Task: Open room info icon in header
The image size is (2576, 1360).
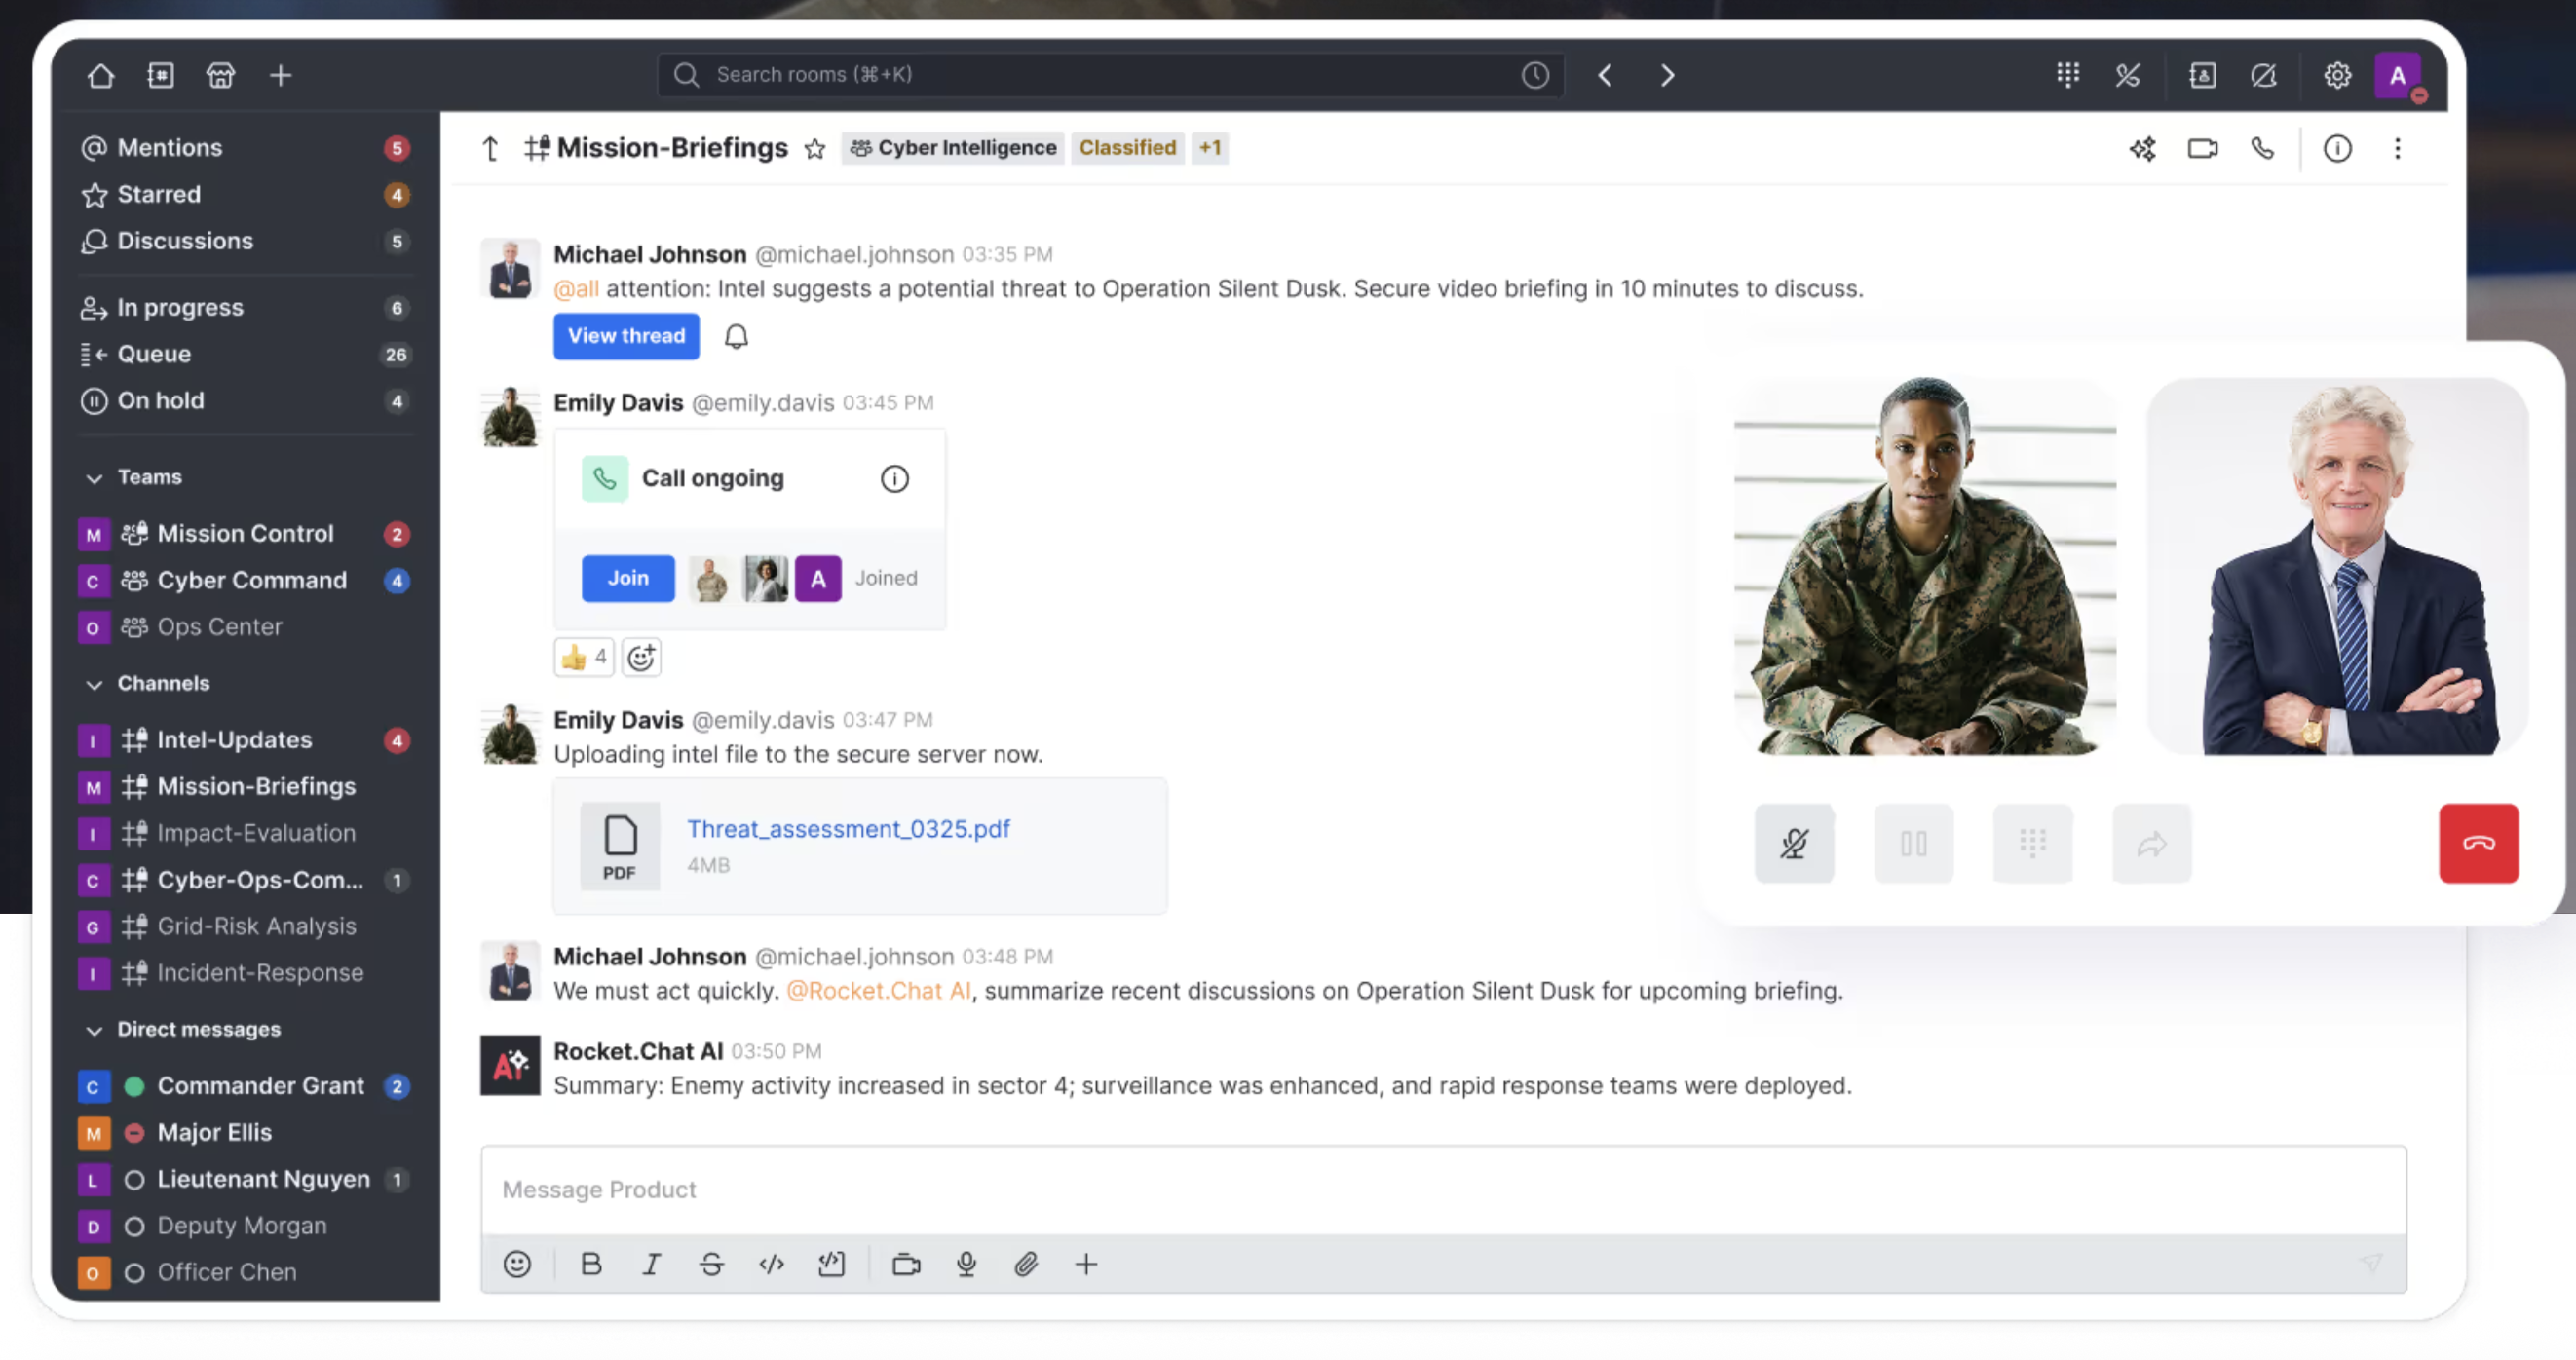Action: pos(2337,149)
